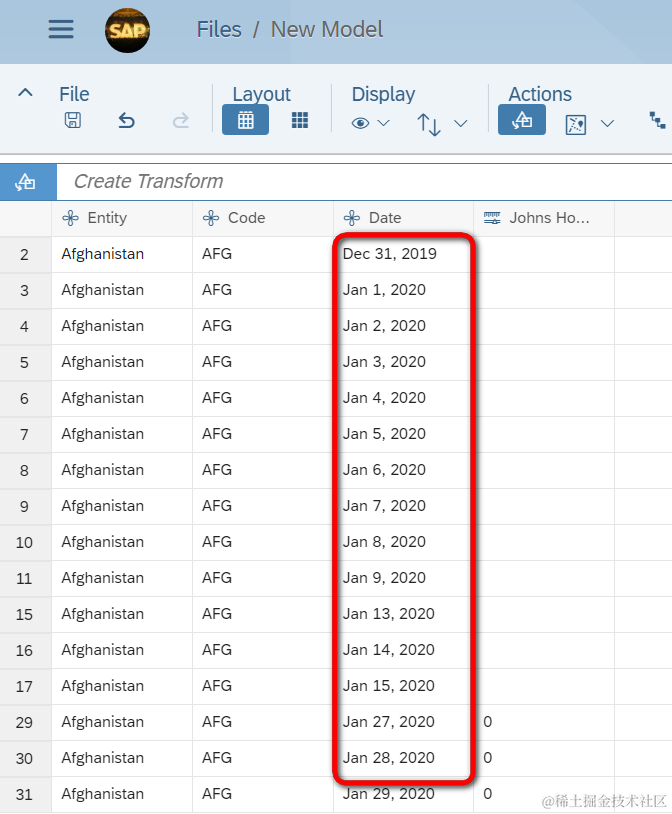Select row number 17

[x=25, y=686]
